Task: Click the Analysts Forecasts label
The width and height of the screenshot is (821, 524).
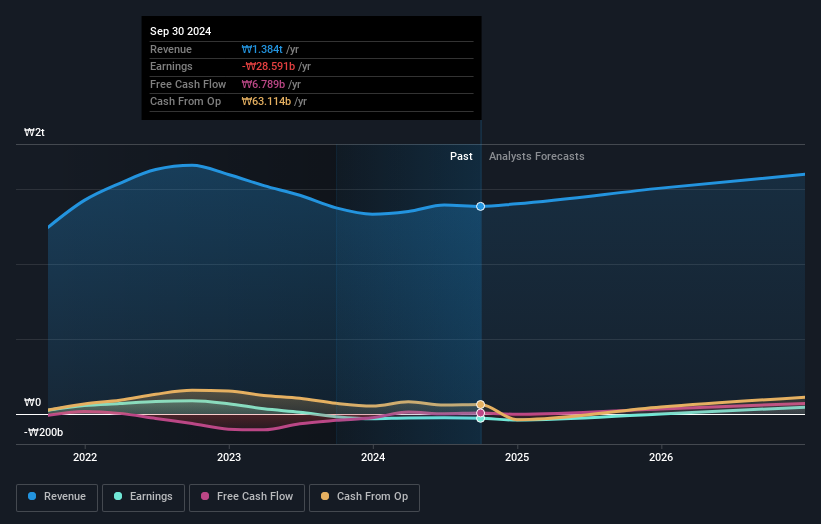Action: [537, 156]
